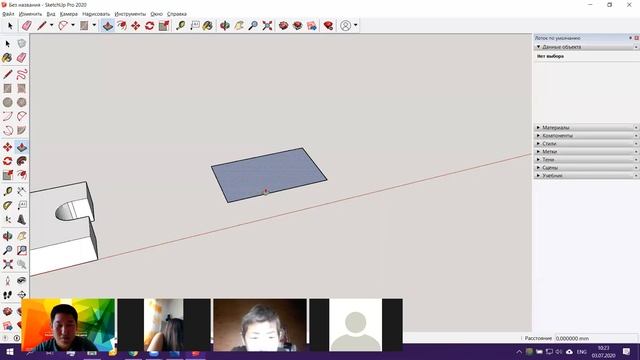The image size is (640, 360).
Task: Close the default tray with the red X
Action: point(636,38)
